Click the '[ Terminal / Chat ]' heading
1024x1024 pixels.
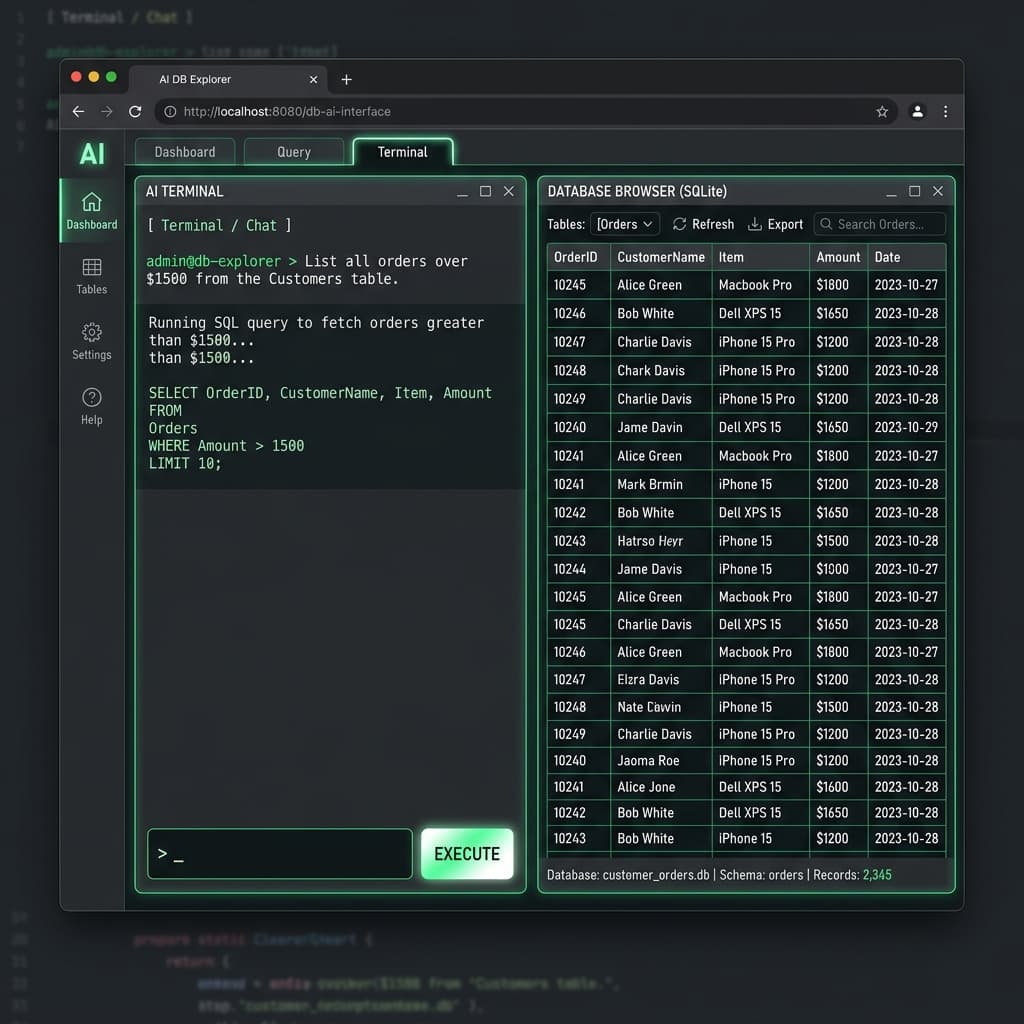point(219,225)
